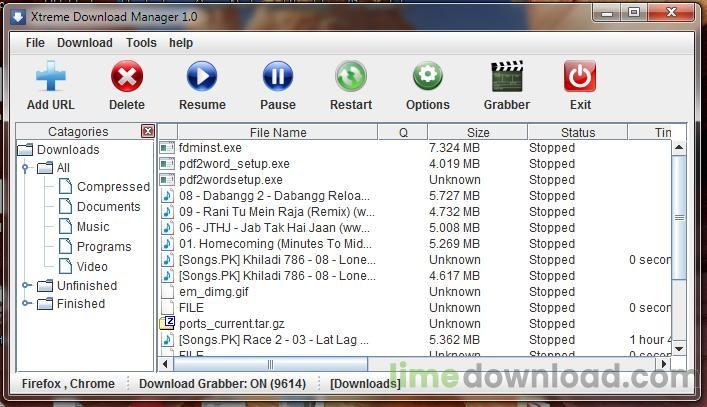Image resolution: width=707 pixels, height=407 pixels.
Task: Click Download Grabber: ON (9614) status
Action: point(222,384)
